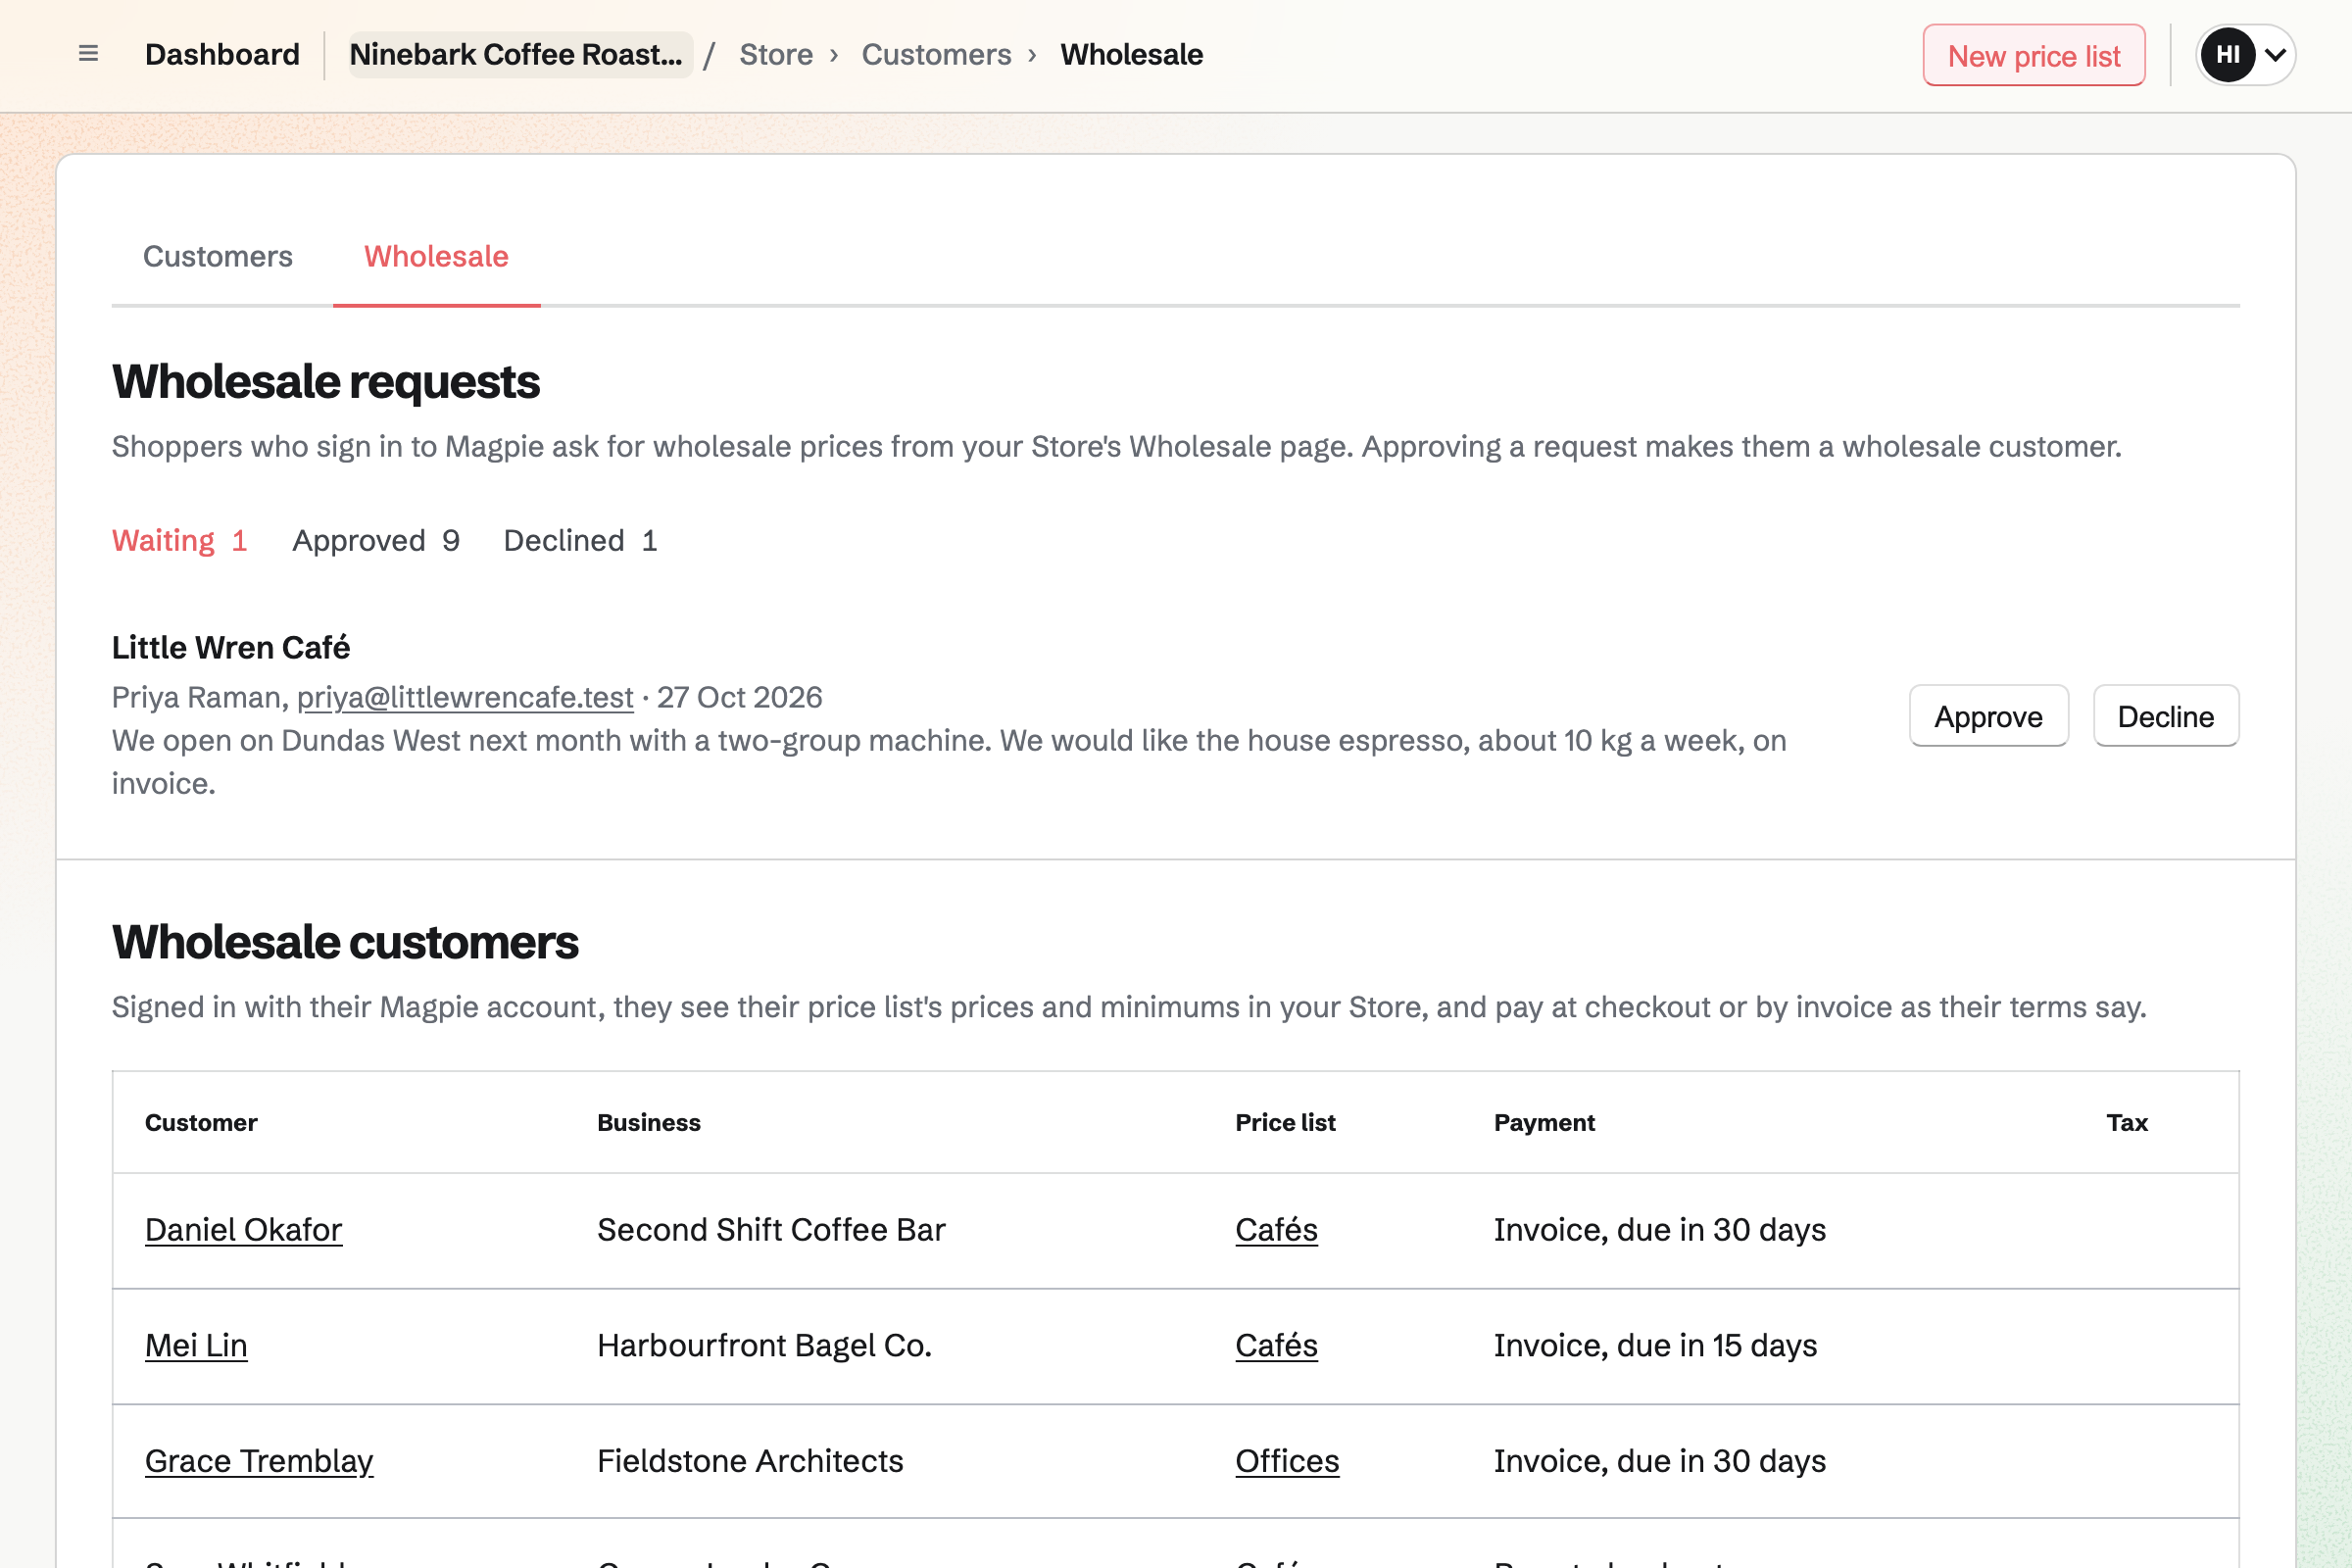Screen dimensions: 2352x1568
Task: Approve Little Wren Café request
Action: 1988,716
